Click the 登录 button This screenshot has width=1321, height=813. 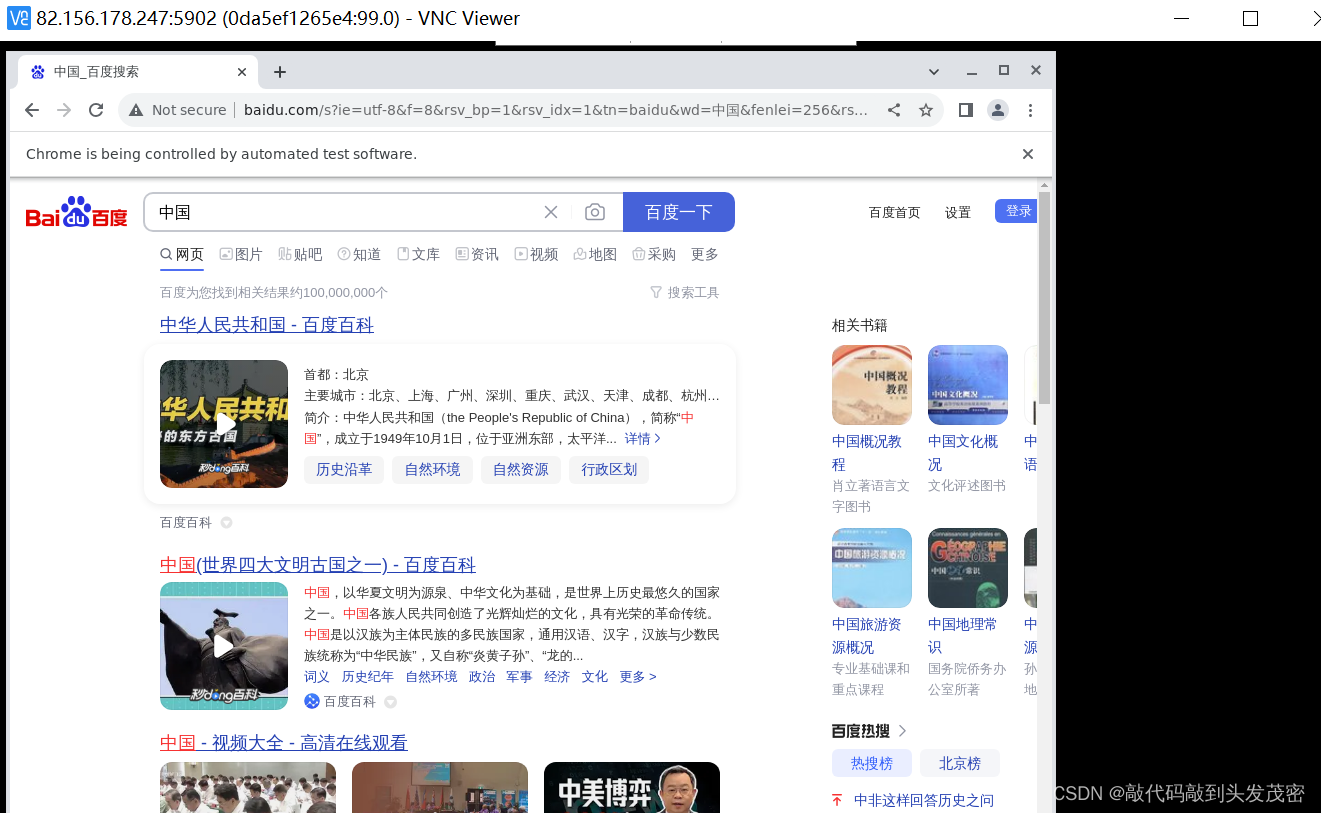1016,211
